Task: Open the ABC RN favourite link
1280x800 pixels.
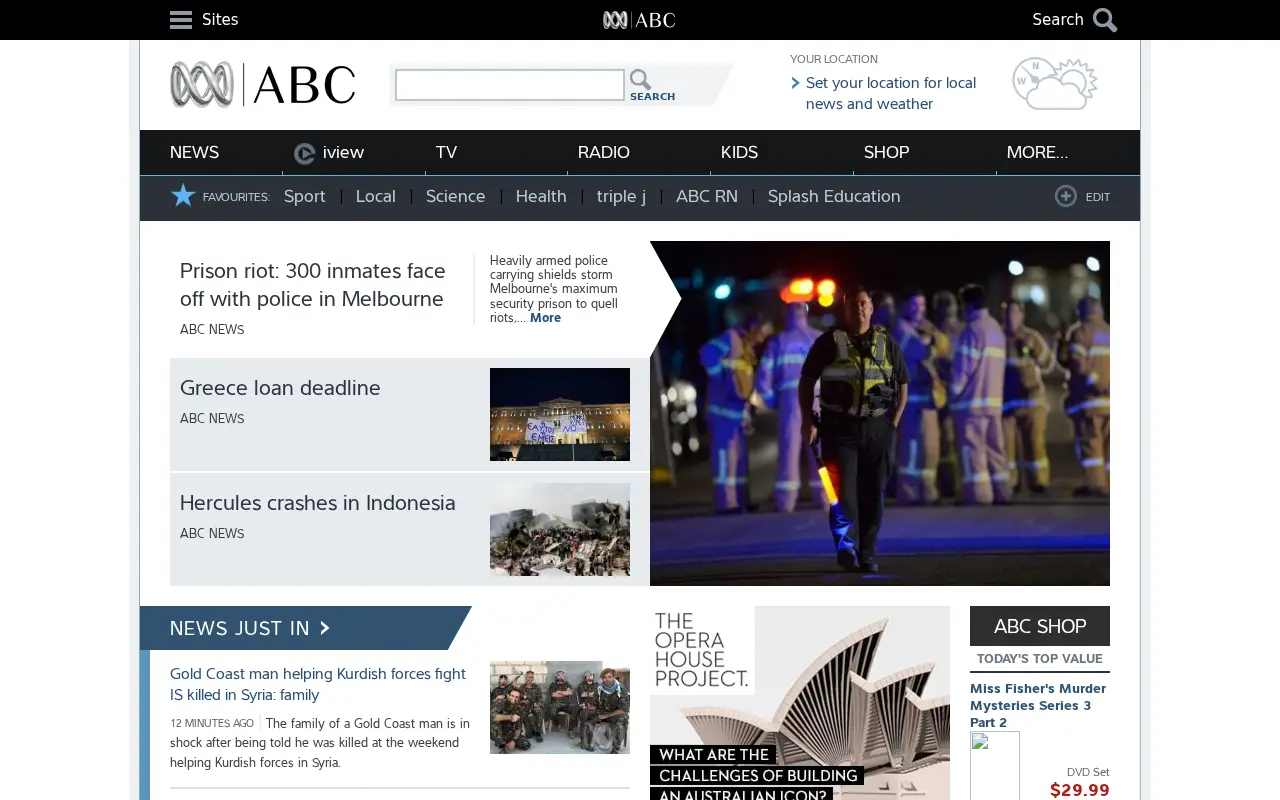Action: [707, 196]
